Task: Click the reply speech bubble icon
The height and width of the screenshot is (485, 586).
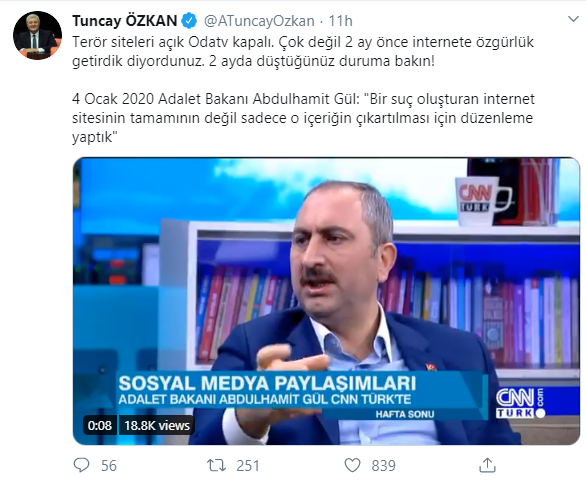Action: [x=81, y=465]
